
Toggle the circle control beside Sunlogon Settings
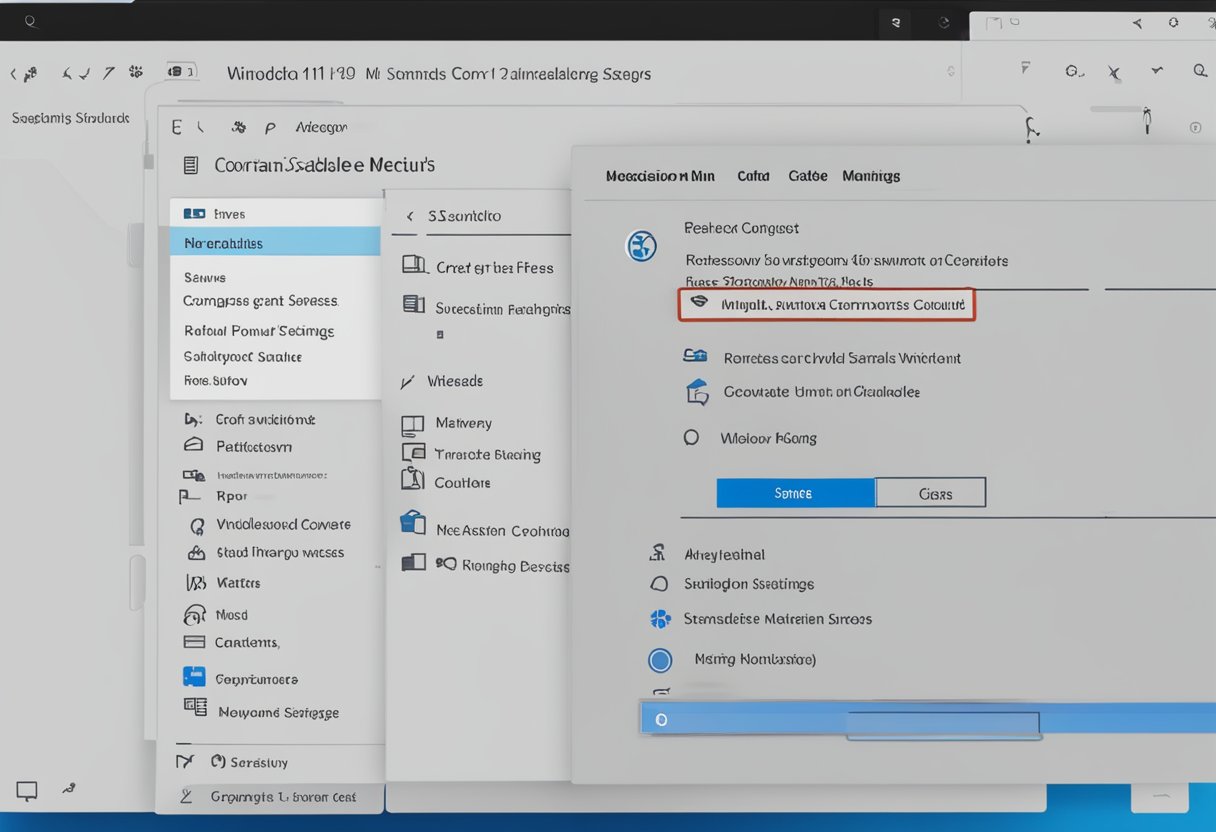coord(660,584)
